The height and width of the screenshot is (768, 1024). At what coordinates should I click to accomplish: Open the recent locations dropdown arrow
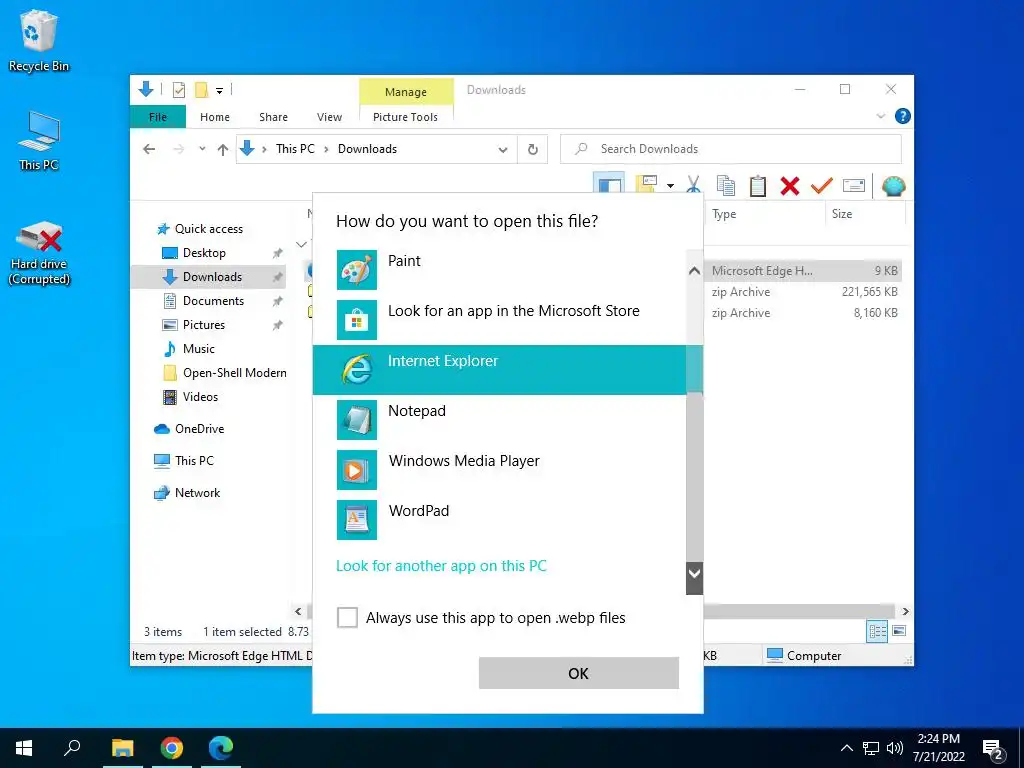(202, 149)
